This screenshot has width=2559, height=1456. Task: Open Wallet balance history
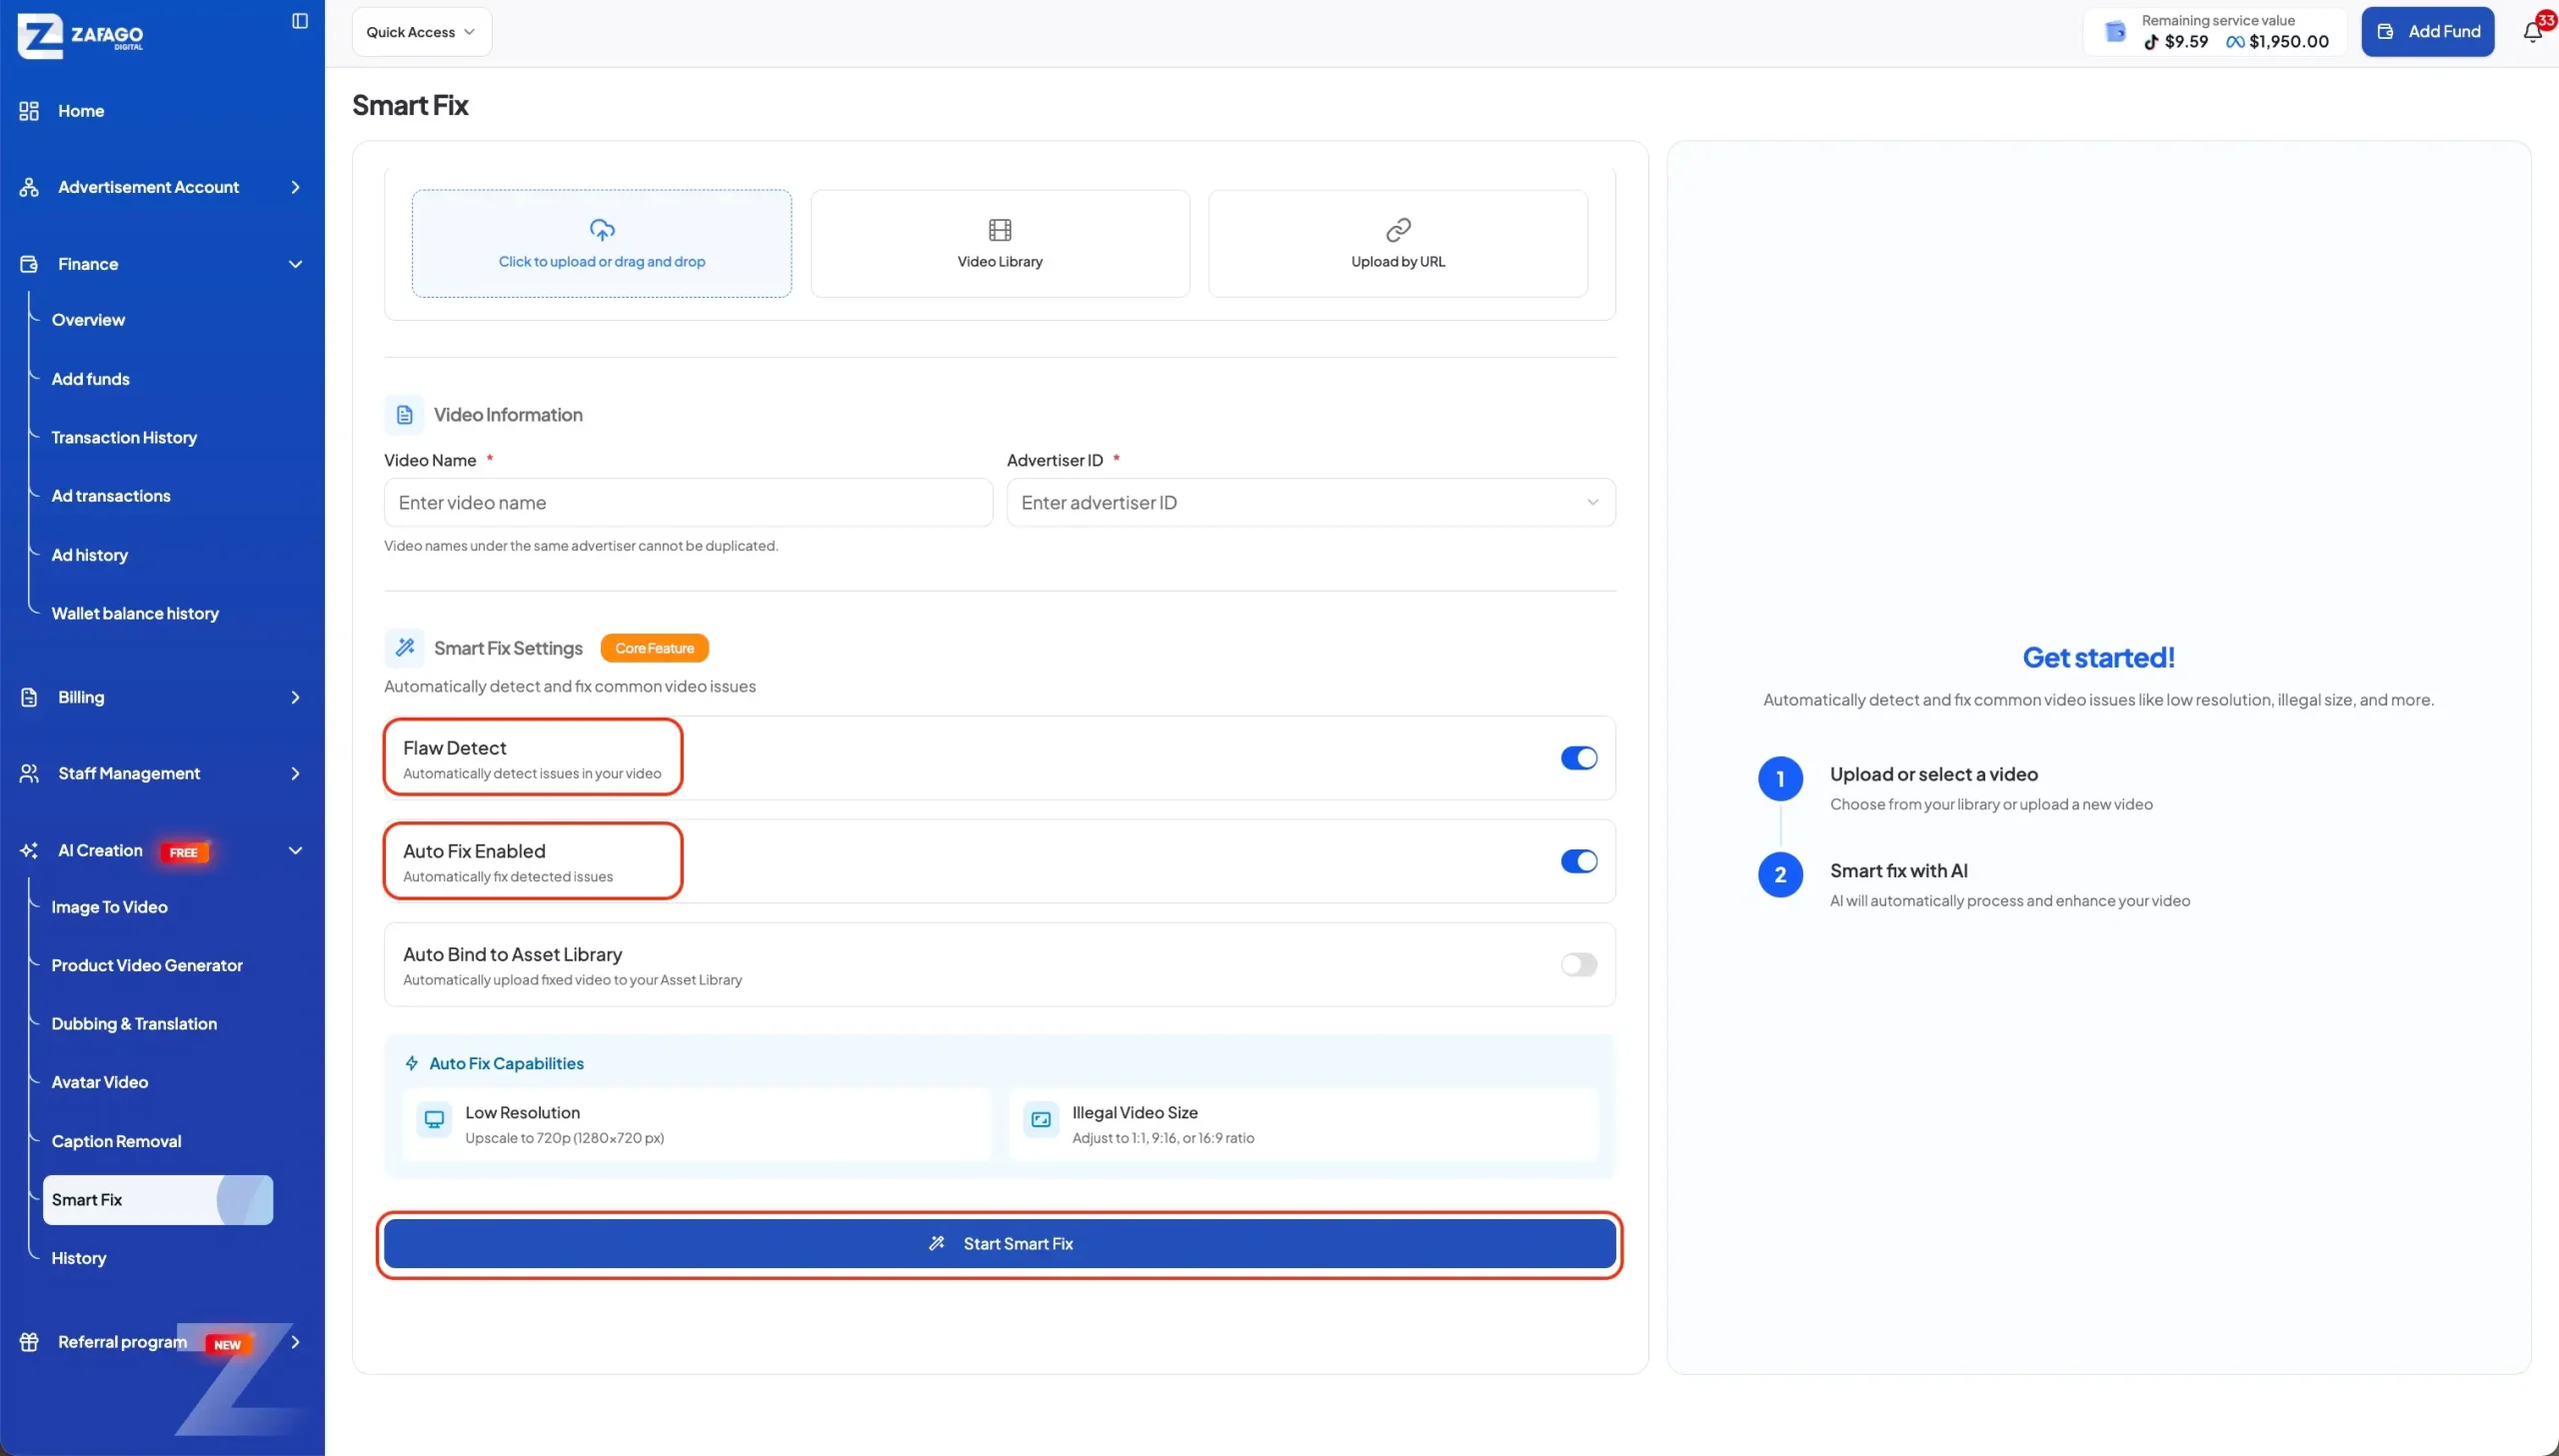[x=135, y=613]
